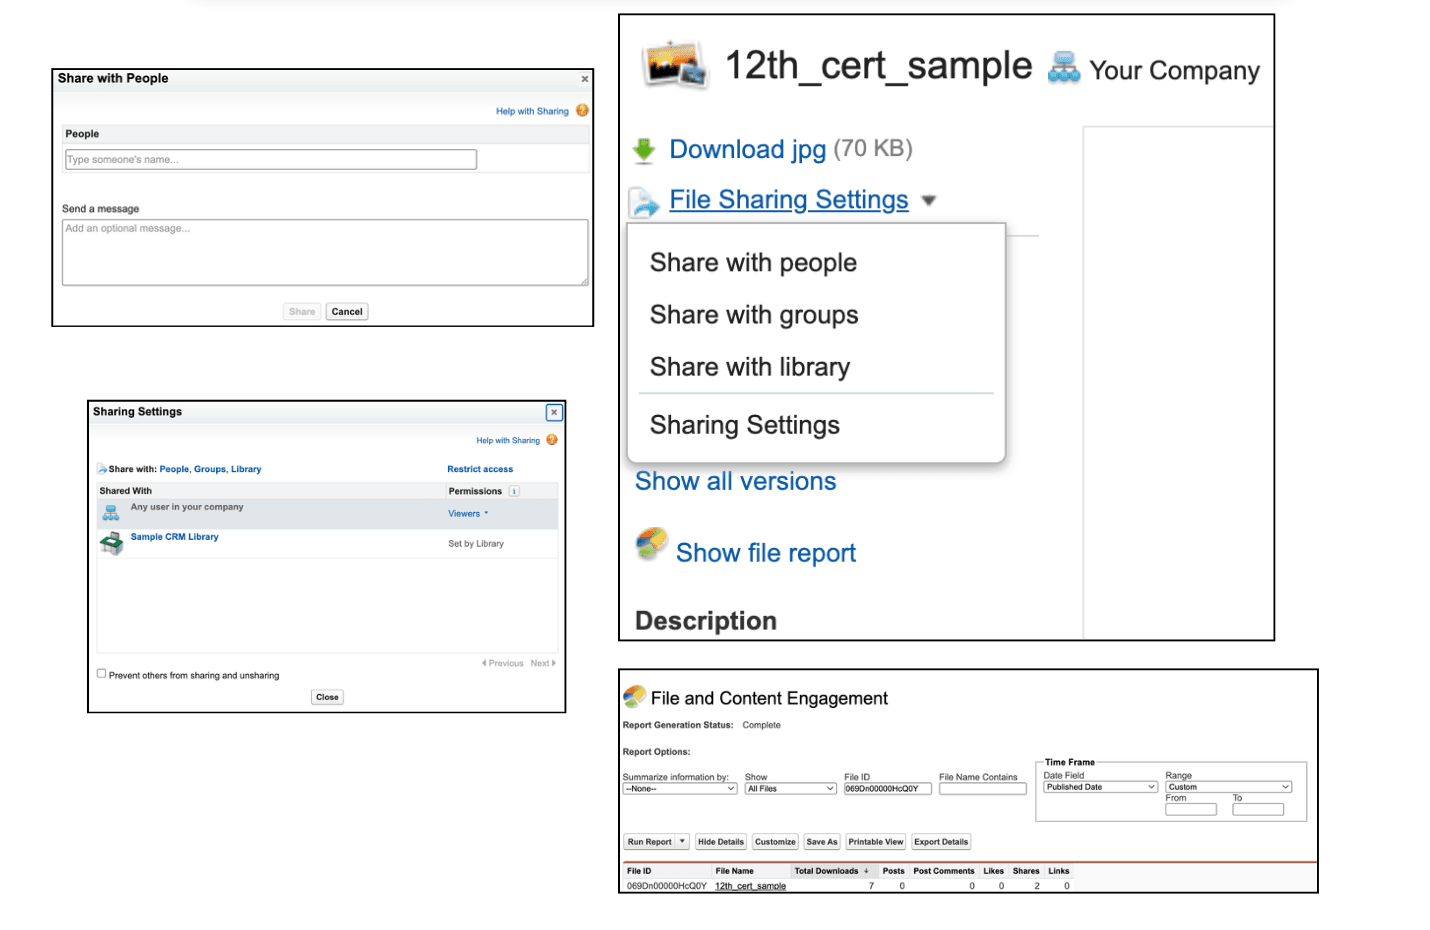Focus the Type someone's name field

coord(270,160)
